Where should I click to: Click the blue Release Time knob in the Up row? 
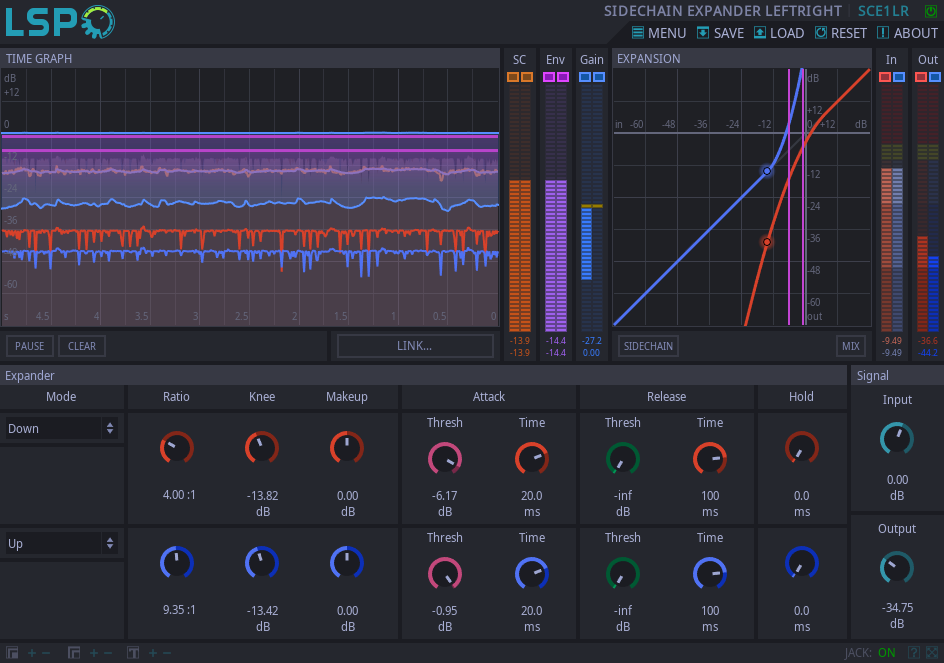point(710,574)
